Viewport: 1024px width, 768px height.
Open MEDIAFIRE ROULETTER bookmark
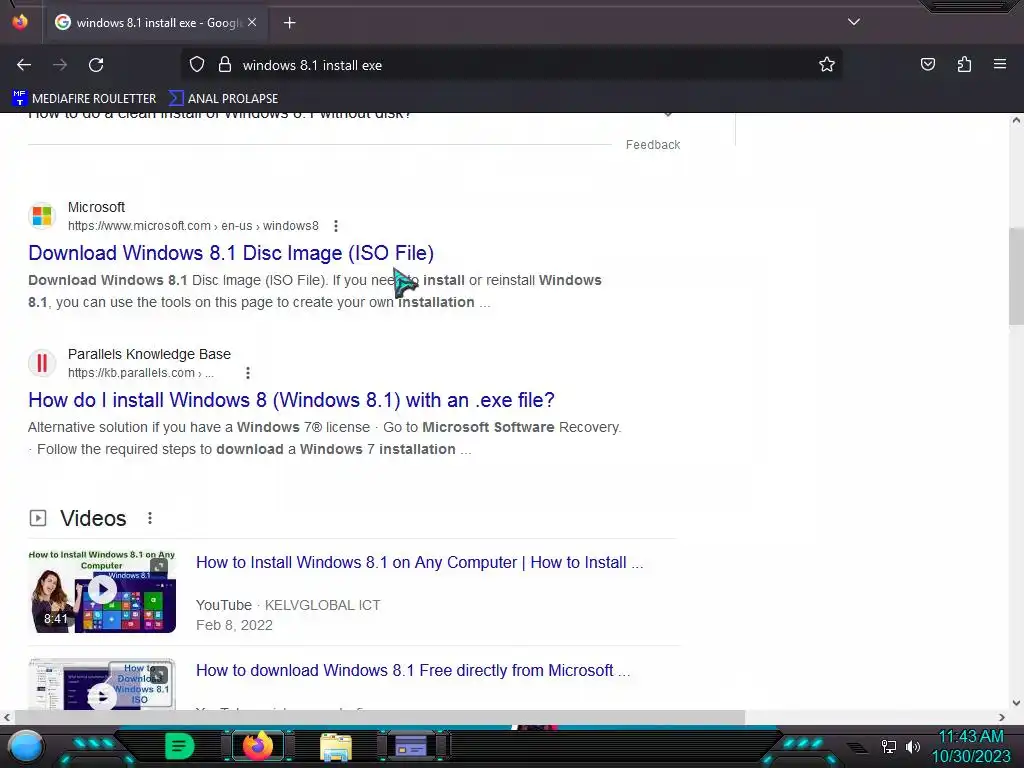tap(84, 99)
